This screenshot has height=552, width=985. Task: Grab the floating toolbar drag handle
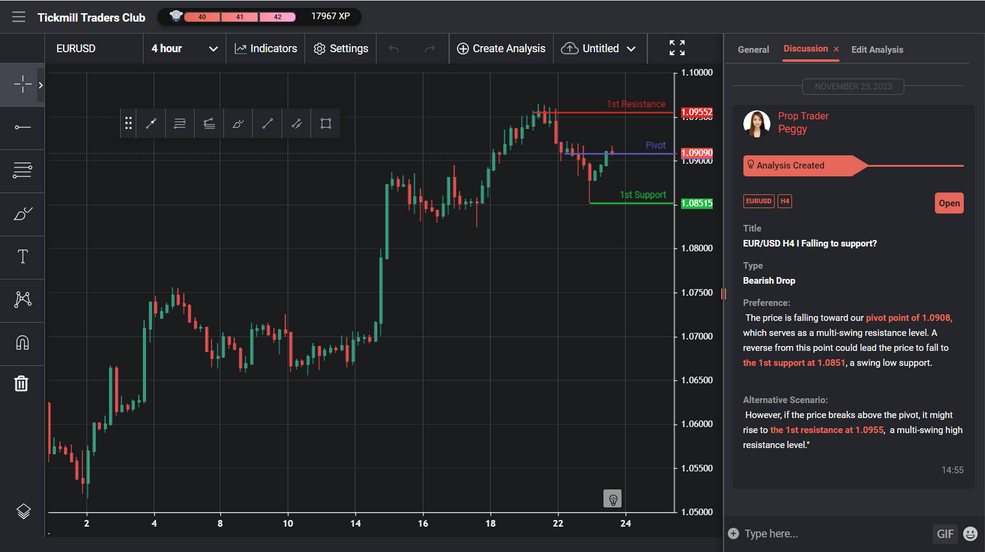pos(128,123)
